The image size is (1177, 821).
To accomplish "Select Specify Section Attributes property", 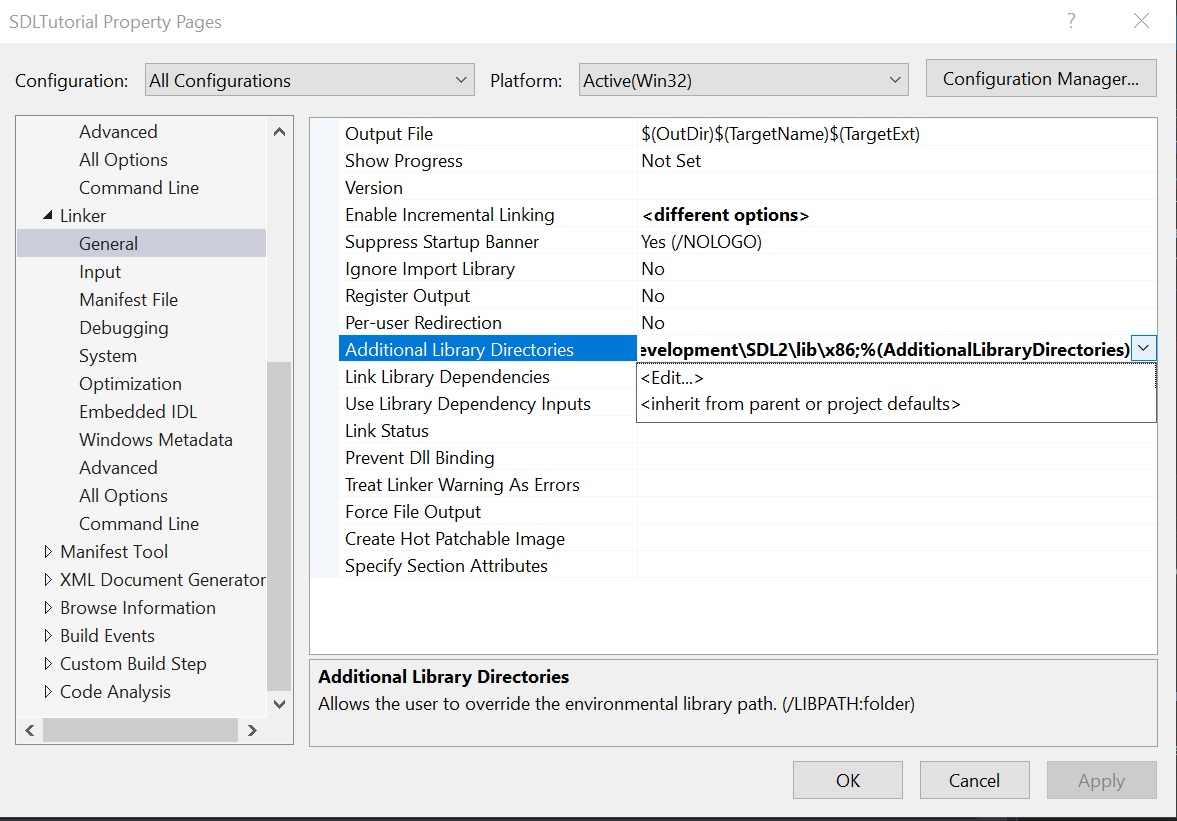I will pyautogui.click(x=447, y=566).
